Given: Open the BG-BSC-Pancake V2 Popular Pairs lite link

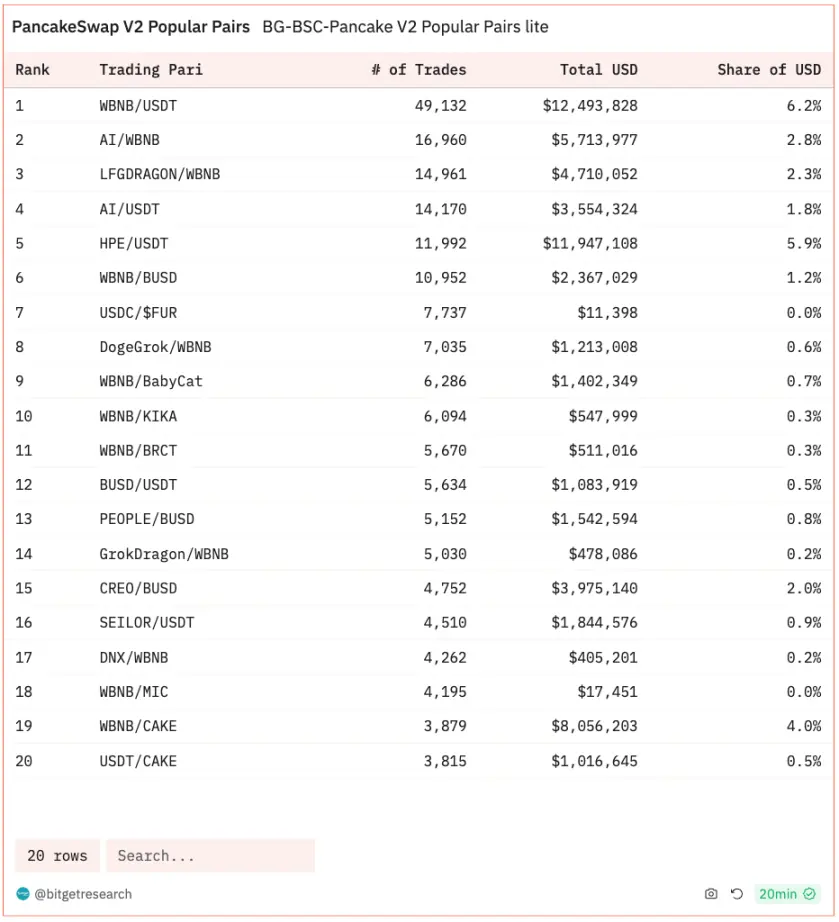Looking at the screenshot, I should tap(405, 27).
